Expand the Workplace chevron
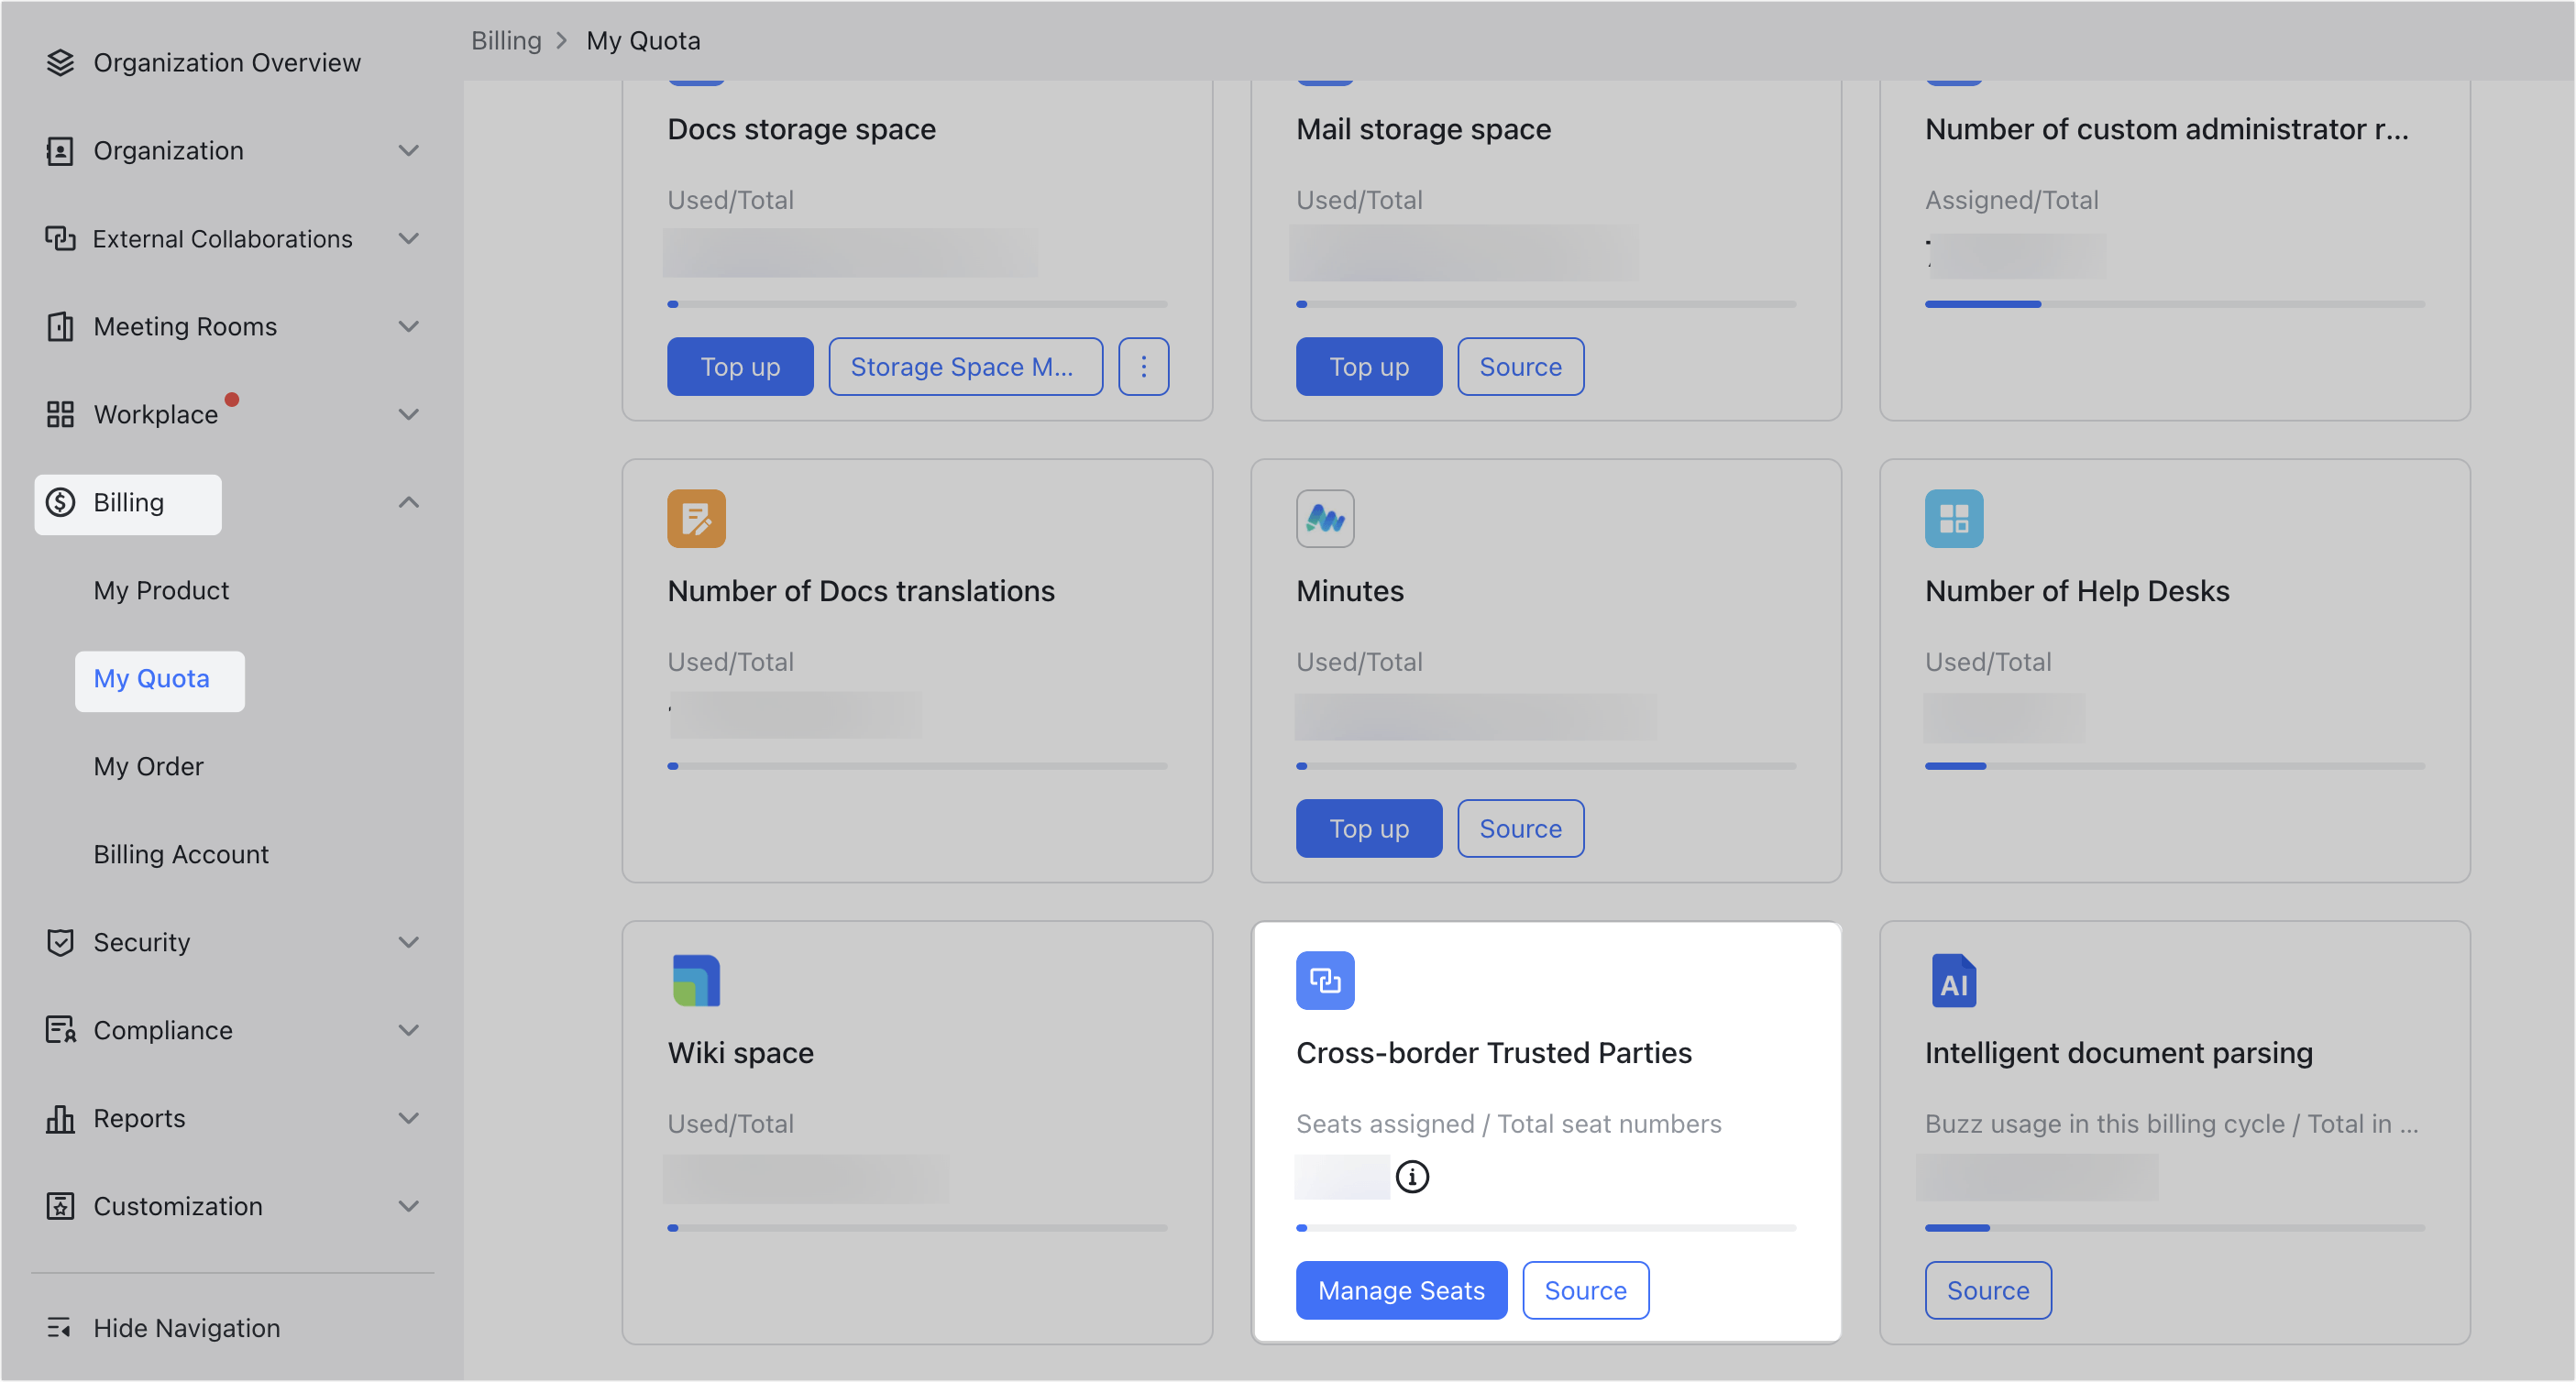The image size is (2576, 1382). coord(408,414)
